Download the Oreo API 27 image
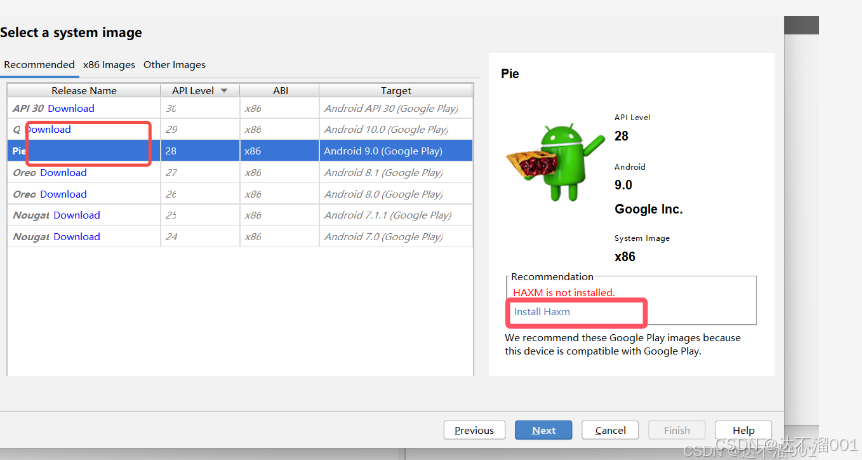862x460 pixels. tap(63, 173)
